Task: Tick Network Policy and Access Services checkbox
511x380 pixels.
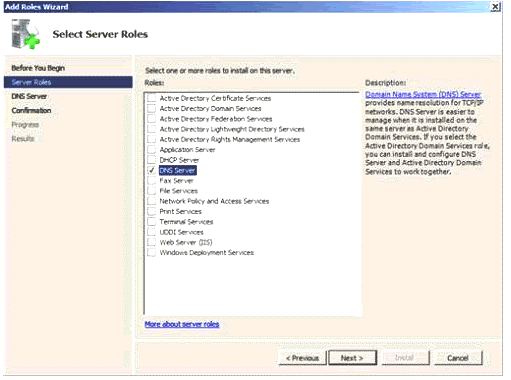Action: (x=151, y=201)
